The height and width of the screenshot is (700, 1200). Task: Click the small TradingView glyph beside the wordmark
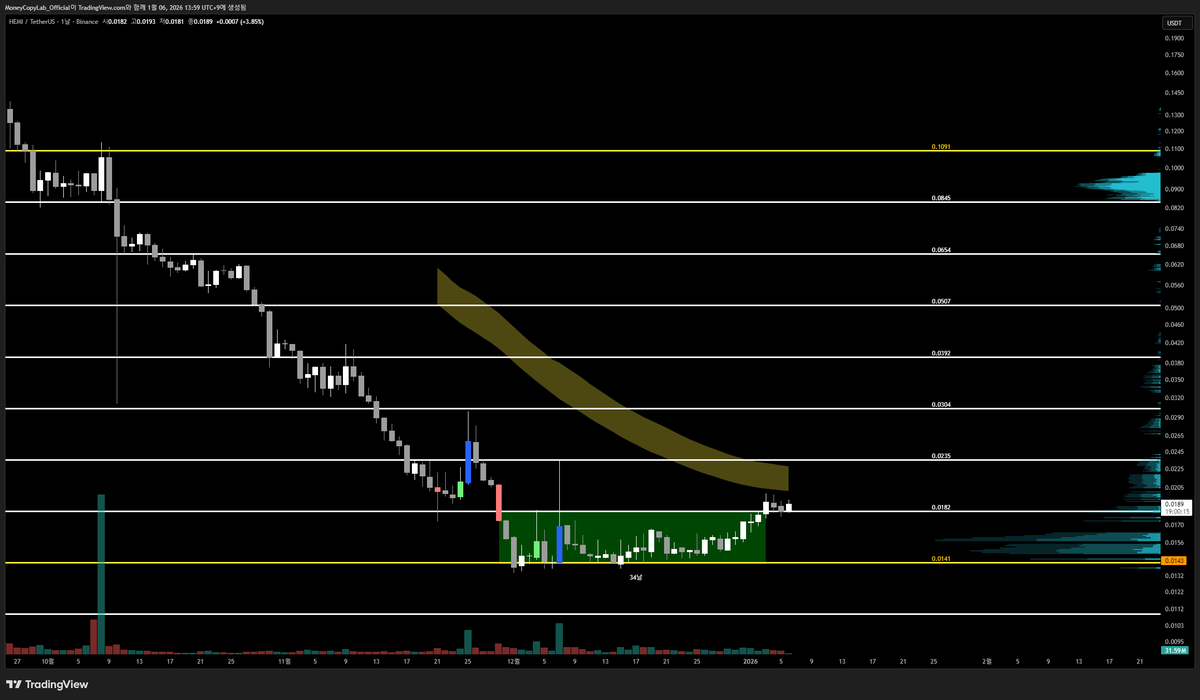14,685
